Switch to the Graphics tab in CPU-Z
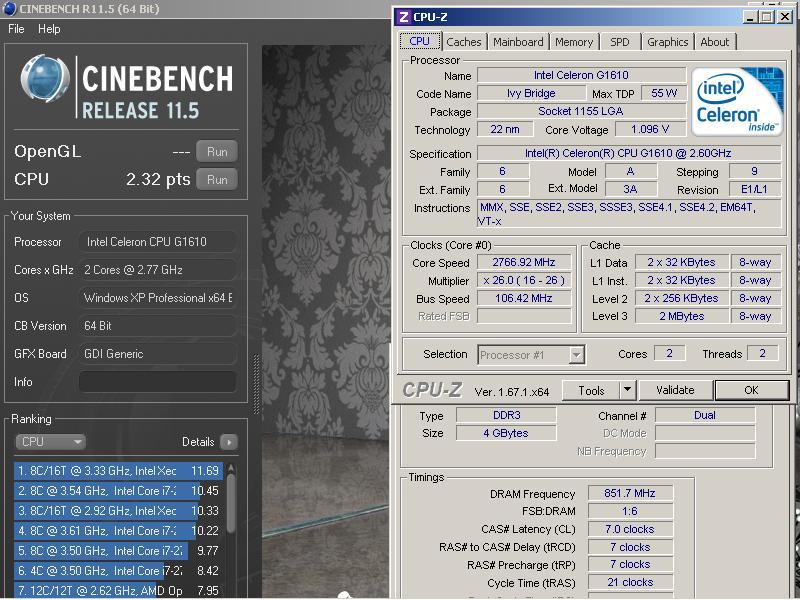Screen dimensions: 800x600 click(667, 42)
